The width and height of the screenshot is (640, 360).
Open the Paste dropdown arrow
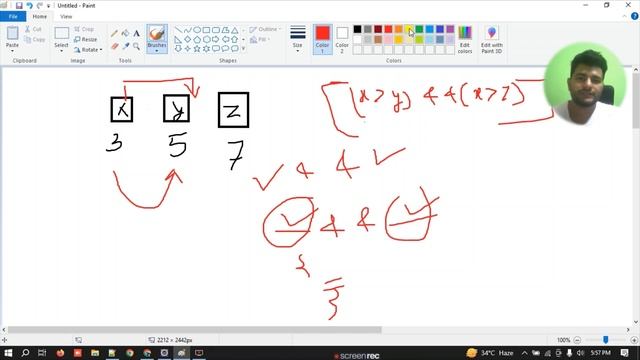pyautogui.click(x=12, y=51)
